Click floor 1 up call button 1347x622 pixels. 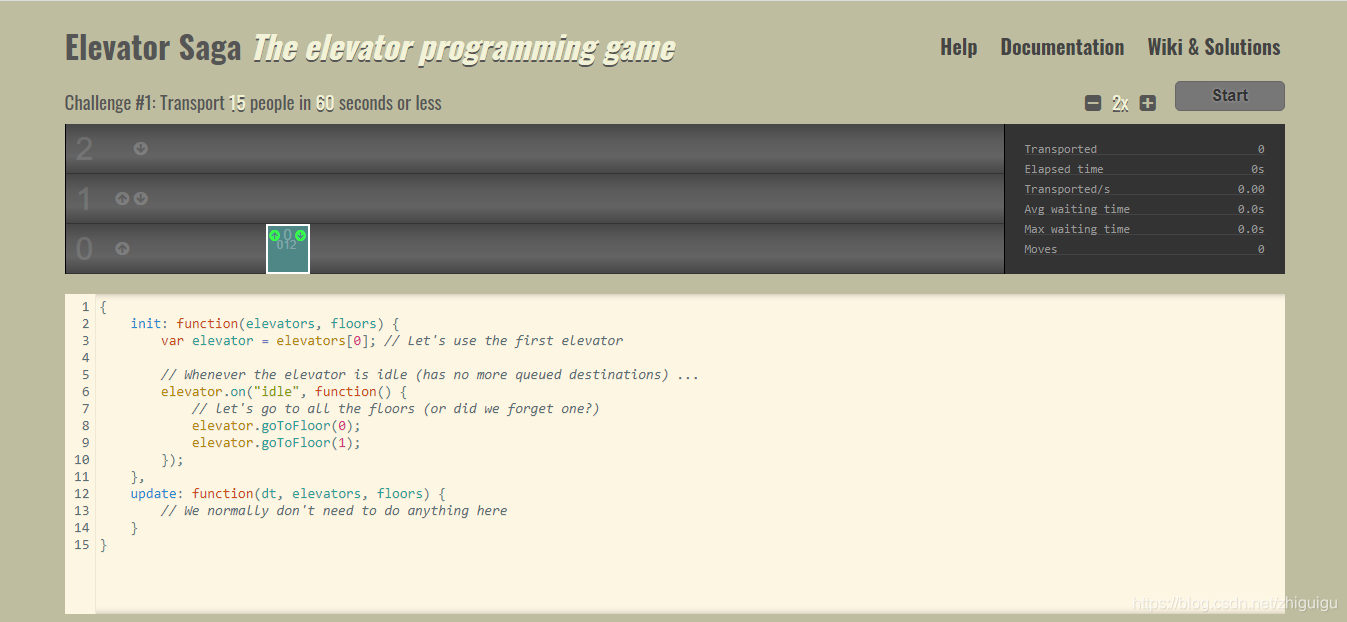click(x=122, y=198)
